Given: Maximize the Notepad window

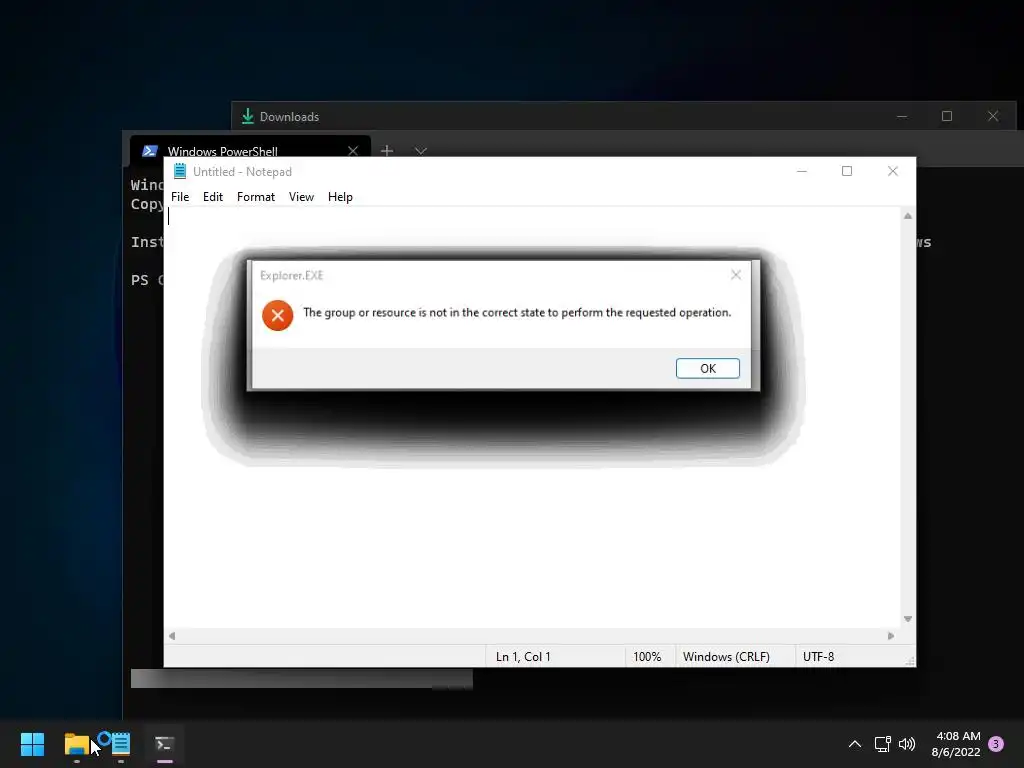Looking at the screenshot, I should [847, 171].
